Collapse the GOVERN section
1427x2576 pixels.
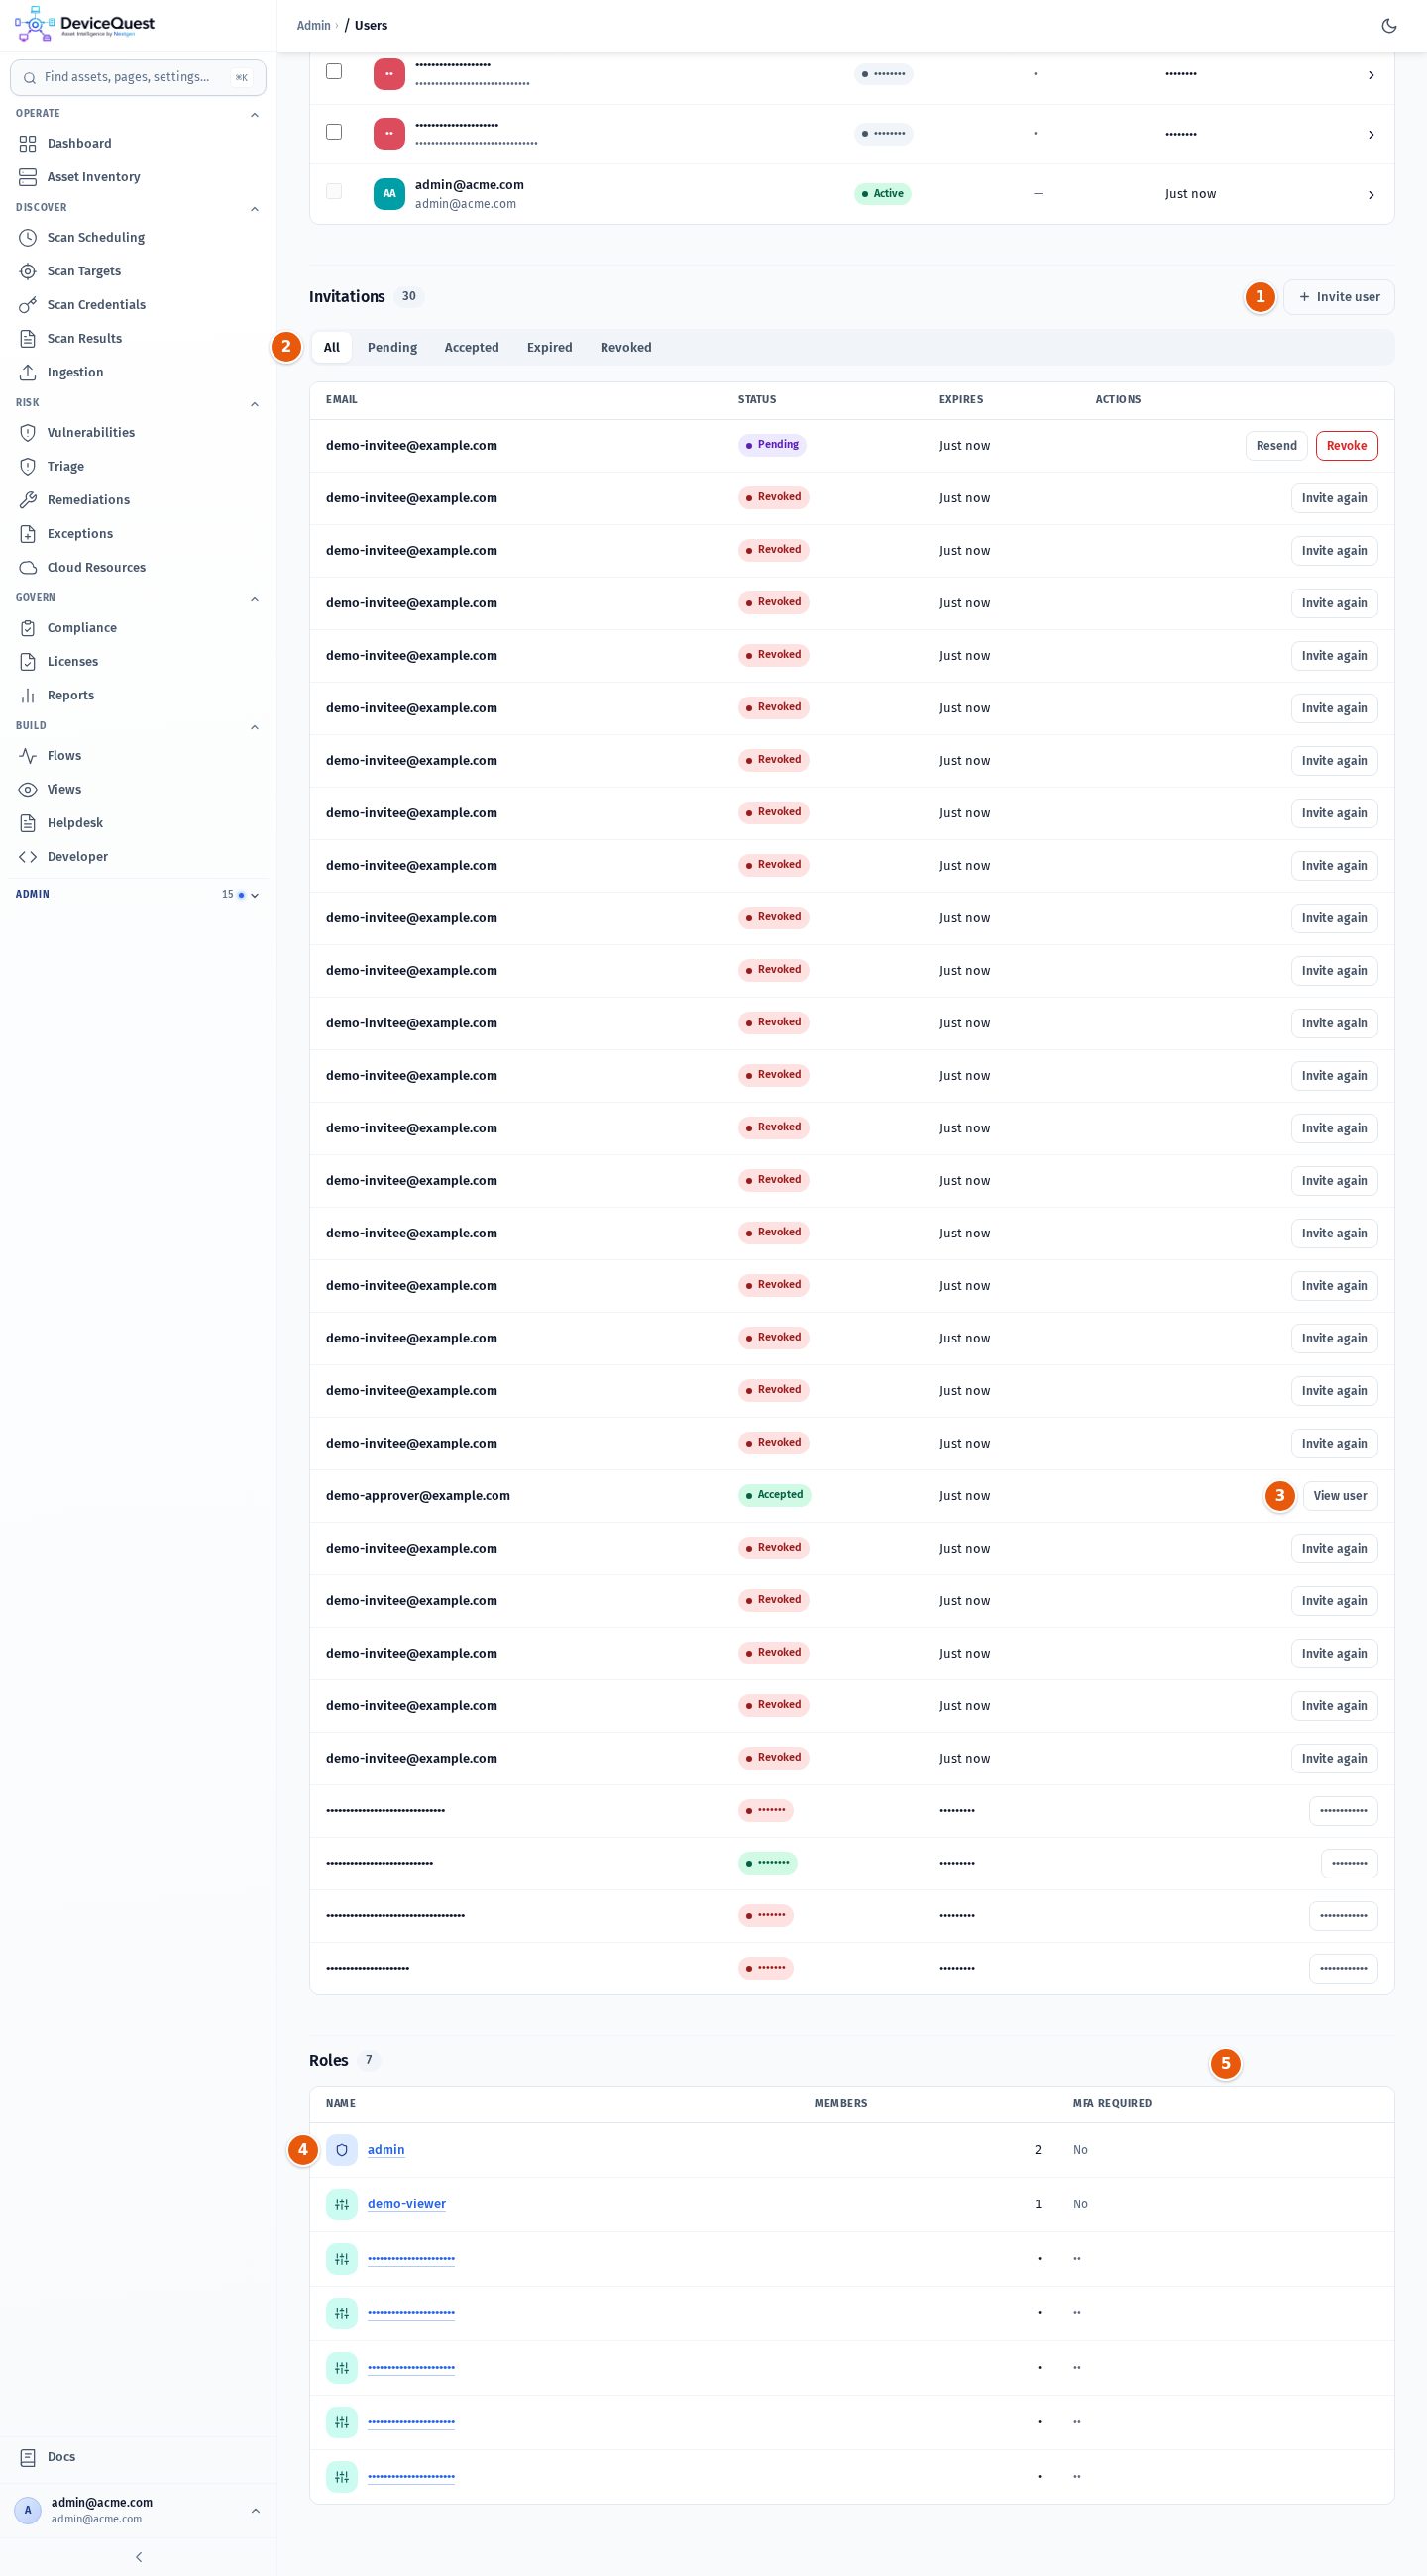pyautogui.click(x=254, y=599)
